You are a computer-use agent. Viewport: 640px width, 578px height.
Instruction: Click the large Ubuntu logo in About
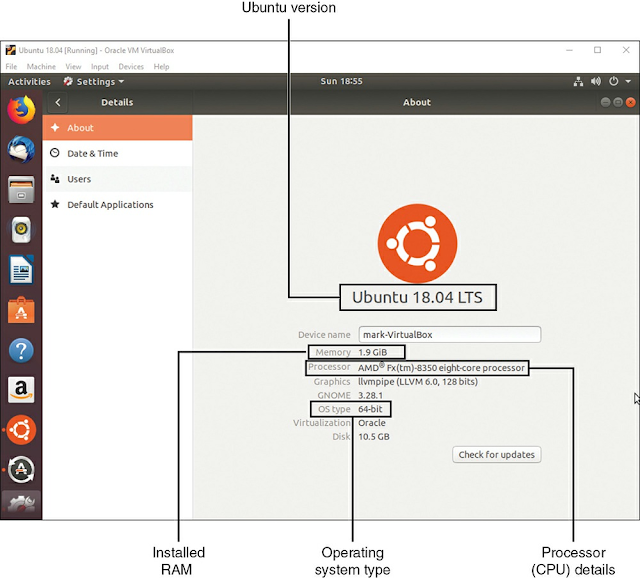[417, 243]
